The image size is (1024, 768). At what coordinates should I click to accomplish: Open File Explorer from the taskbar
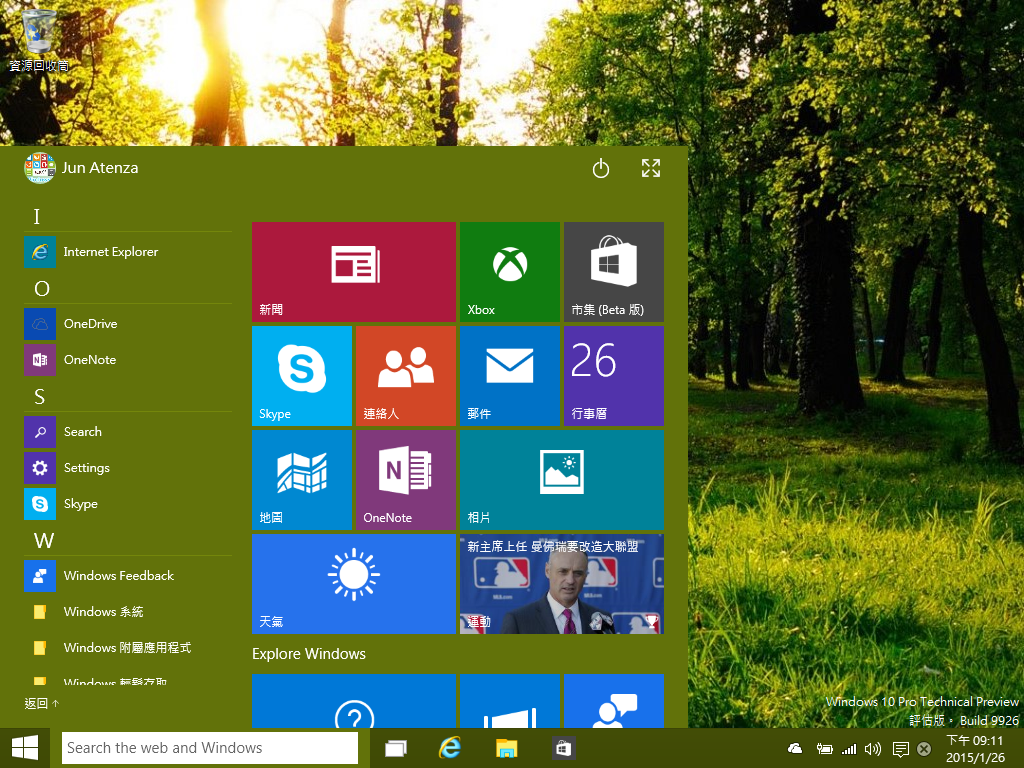pos(506,748)
